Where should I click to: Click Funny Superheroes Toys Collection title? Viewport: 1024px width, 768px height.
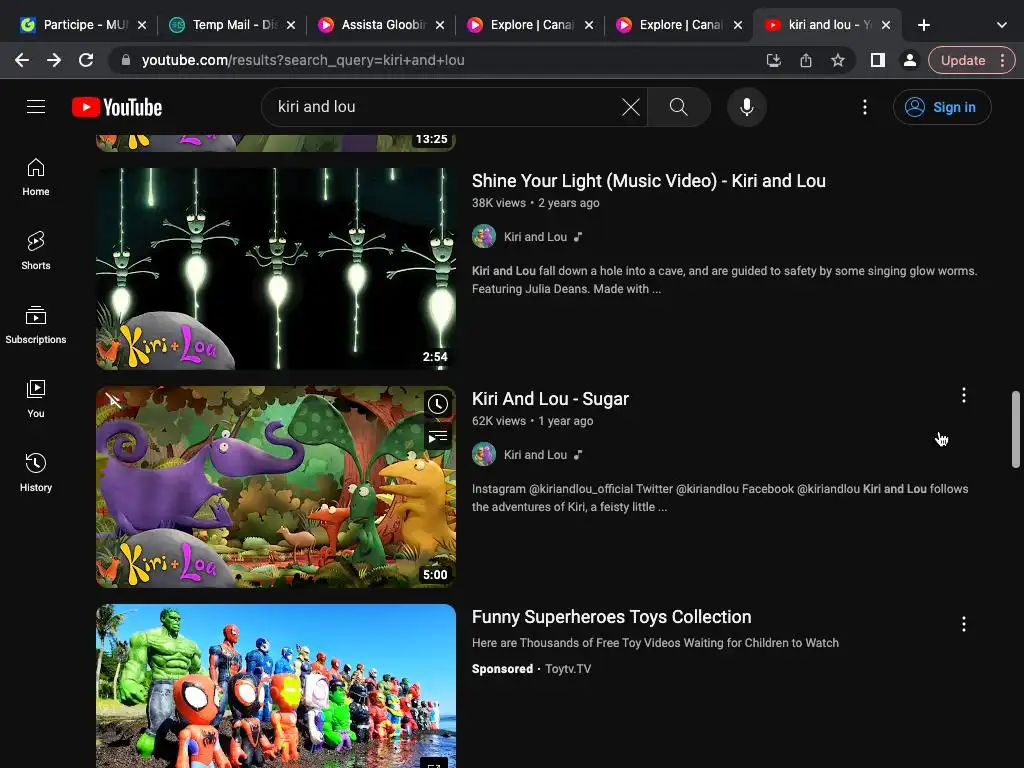(x=611, y=617)
